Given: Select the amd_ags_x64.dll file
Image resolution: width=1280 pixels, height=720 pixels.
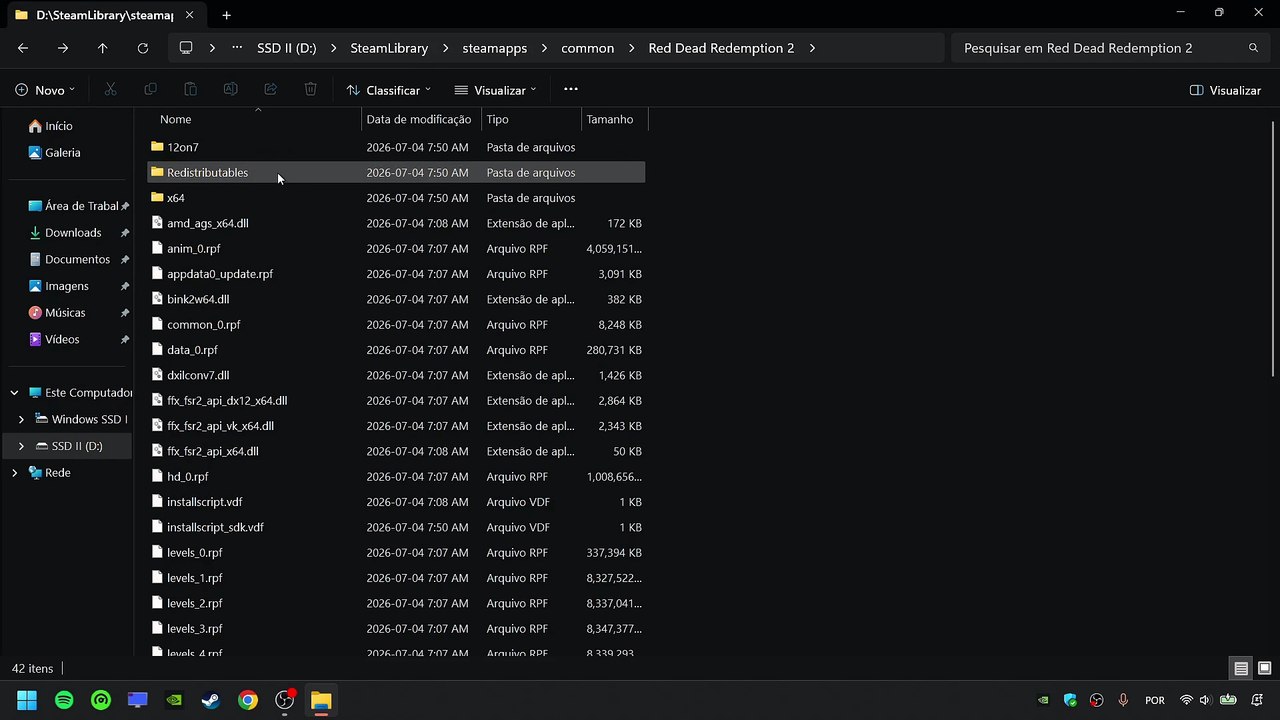Looking at the screenshot, I should [x=396, y=223].
